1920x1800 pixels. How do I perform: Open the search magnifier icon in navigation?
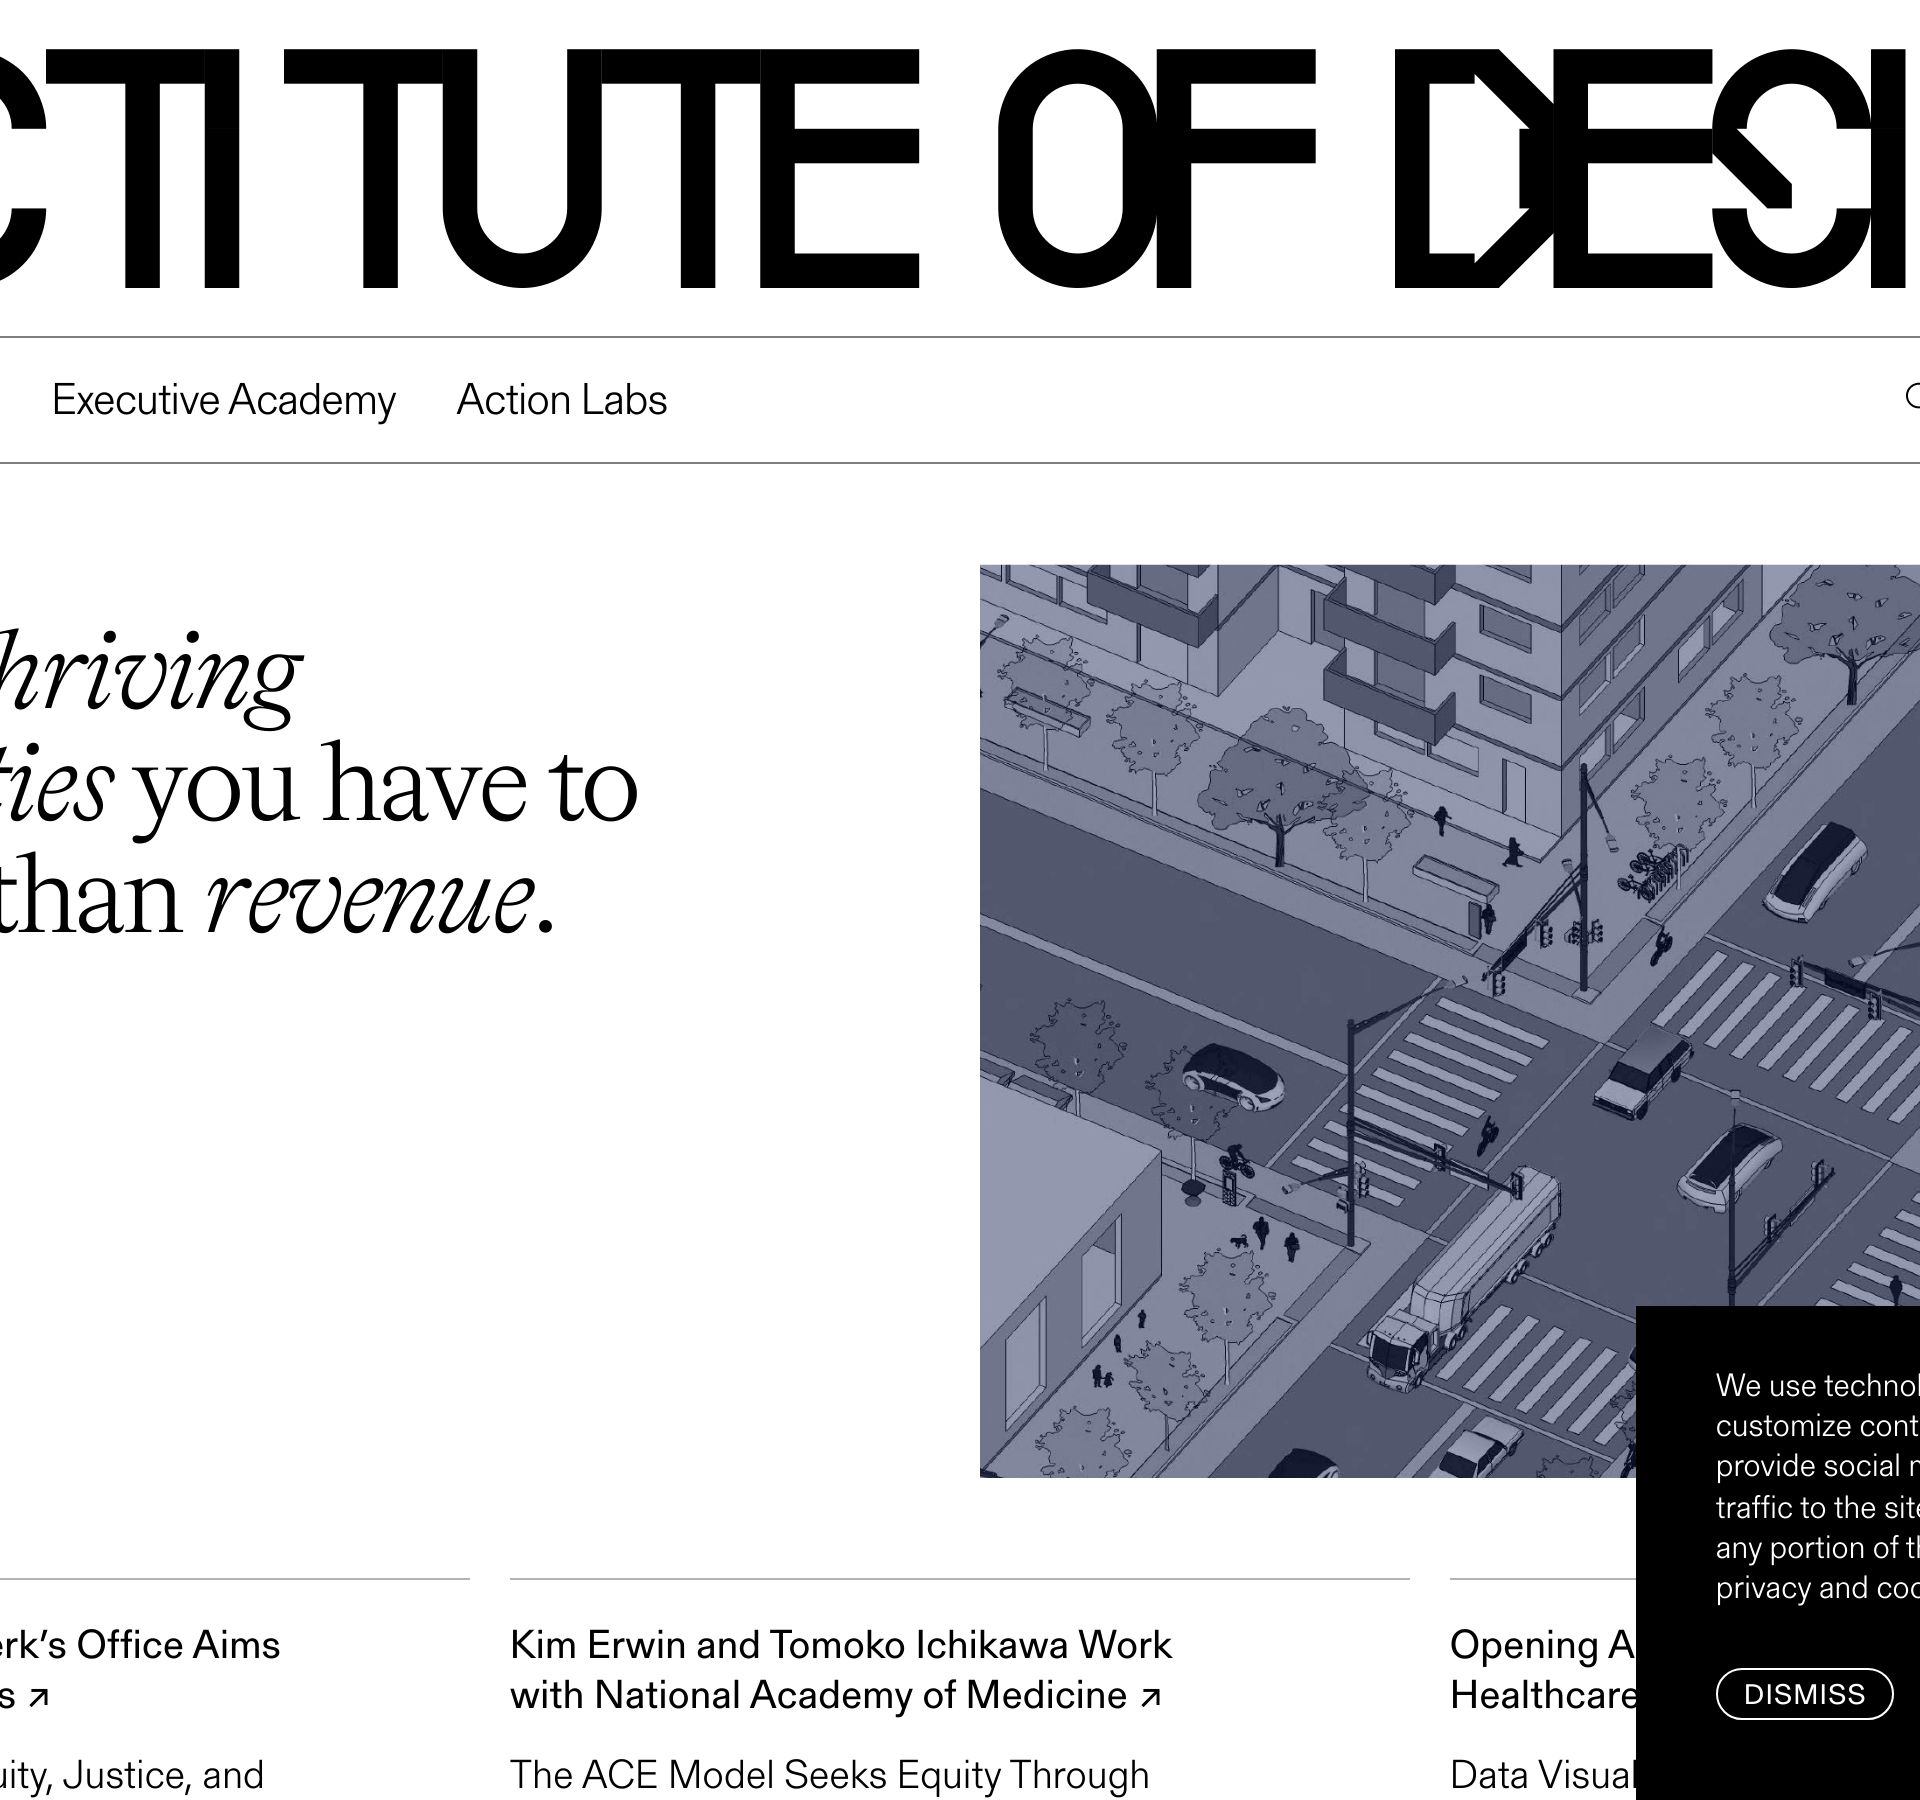coord(1912,397)
